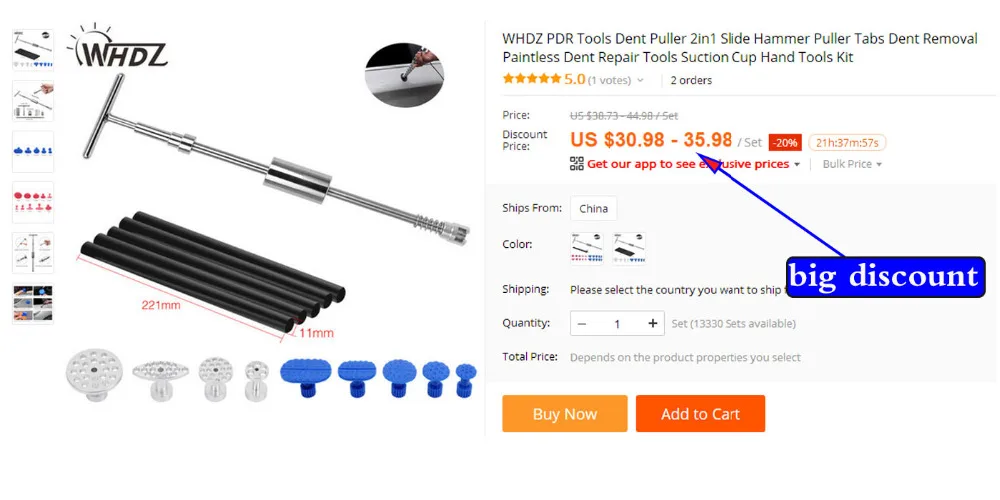Decrease quantity with the minus button

[582, 323]
